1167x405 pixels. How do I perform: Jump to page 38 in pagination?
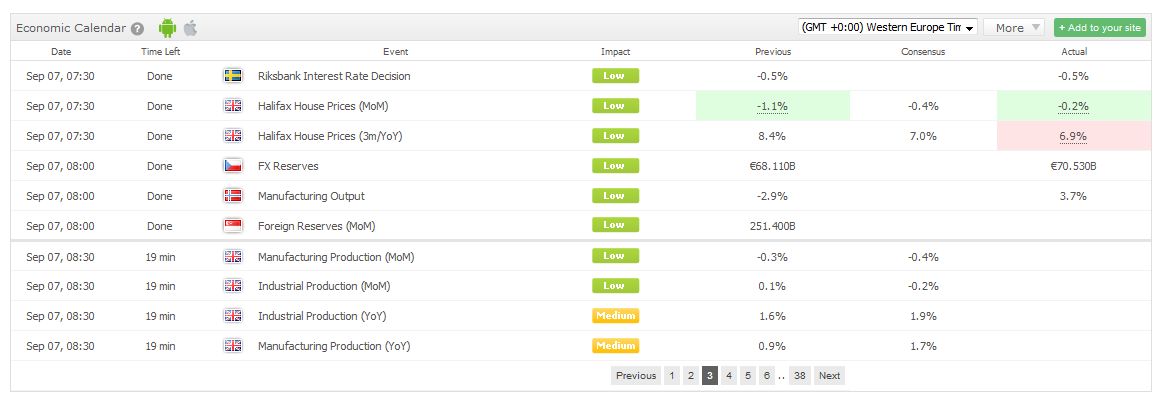[799, 376]
